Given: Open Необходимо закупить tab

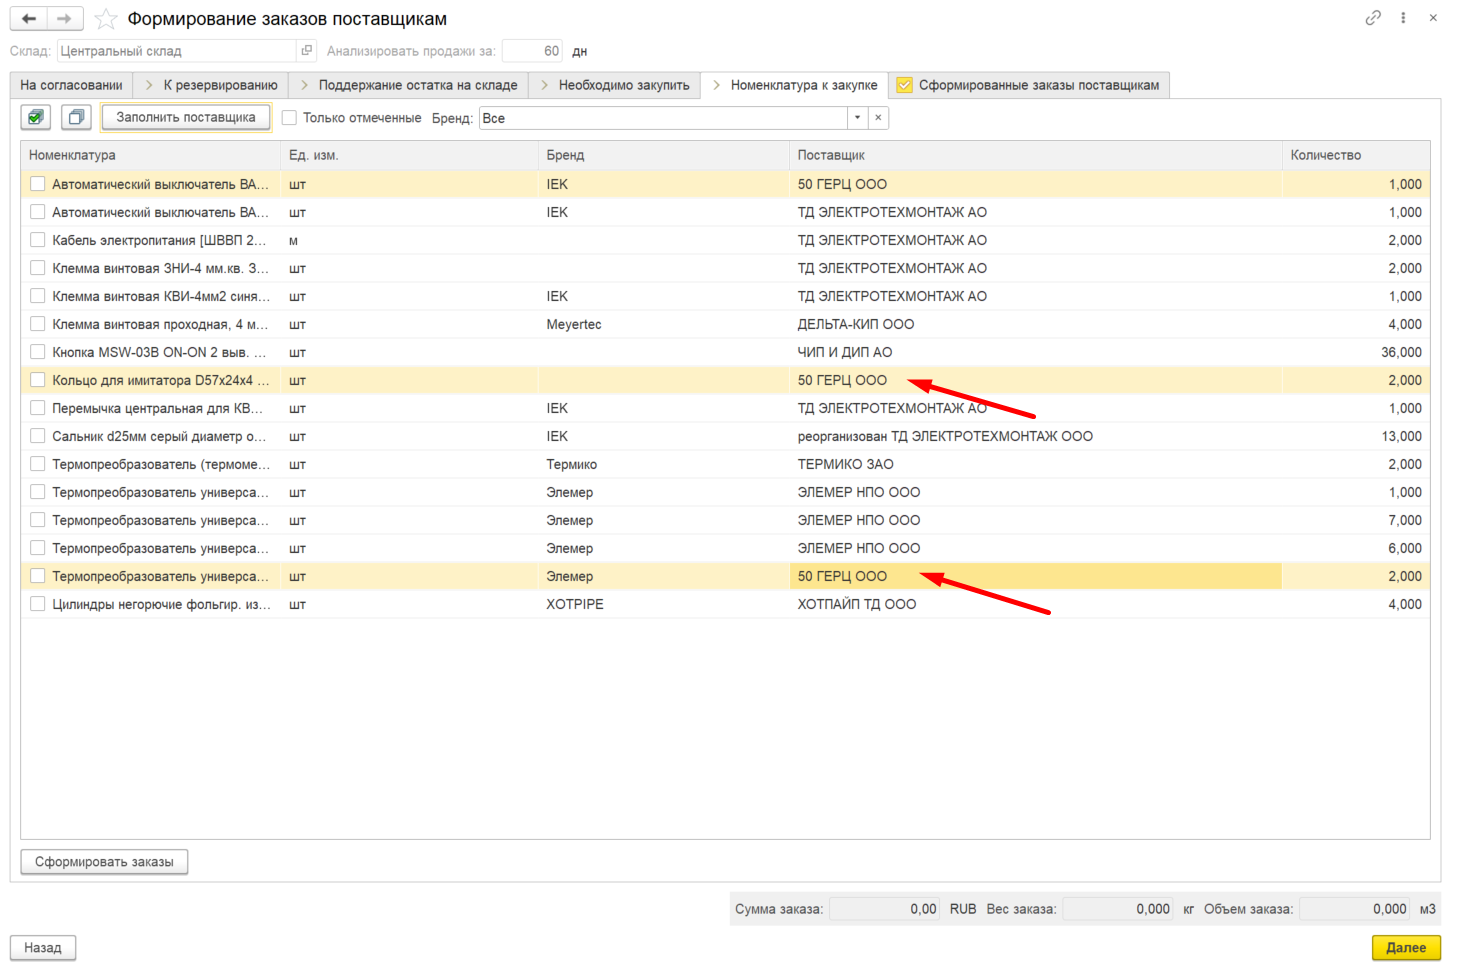Looking at the screenshot, I should pos(615,85).
